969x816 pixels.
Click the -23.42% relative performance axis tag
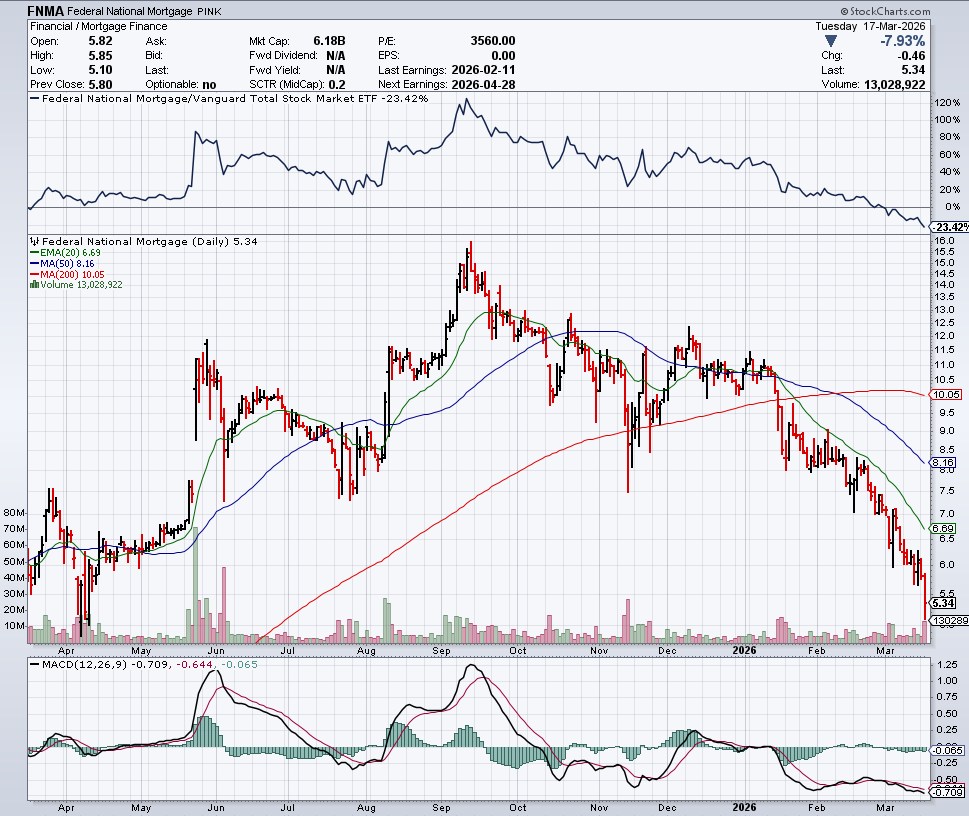point(949,226)
